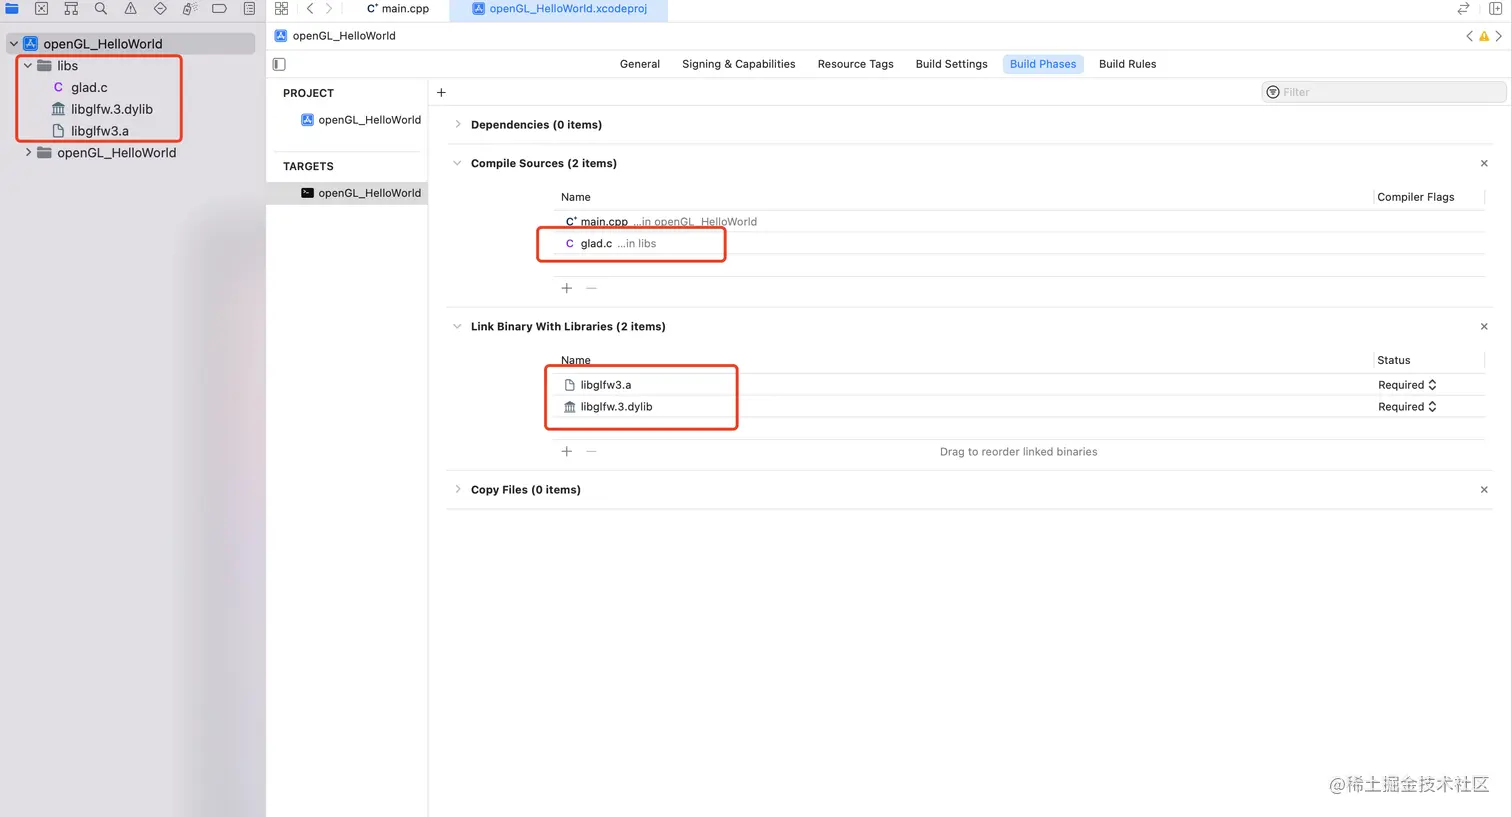
Task: Add a file to Compile Sources
Action: [567, 288]
